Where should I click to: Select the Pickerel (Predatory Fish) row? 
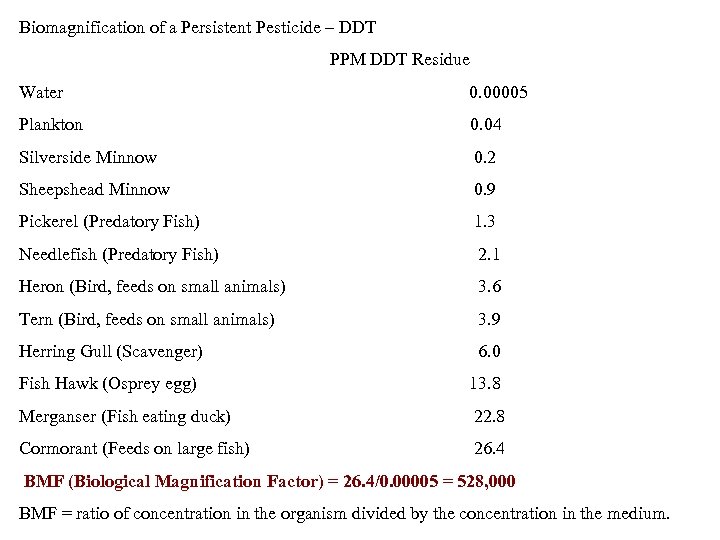pyautogui.click(x=109, y=221)
